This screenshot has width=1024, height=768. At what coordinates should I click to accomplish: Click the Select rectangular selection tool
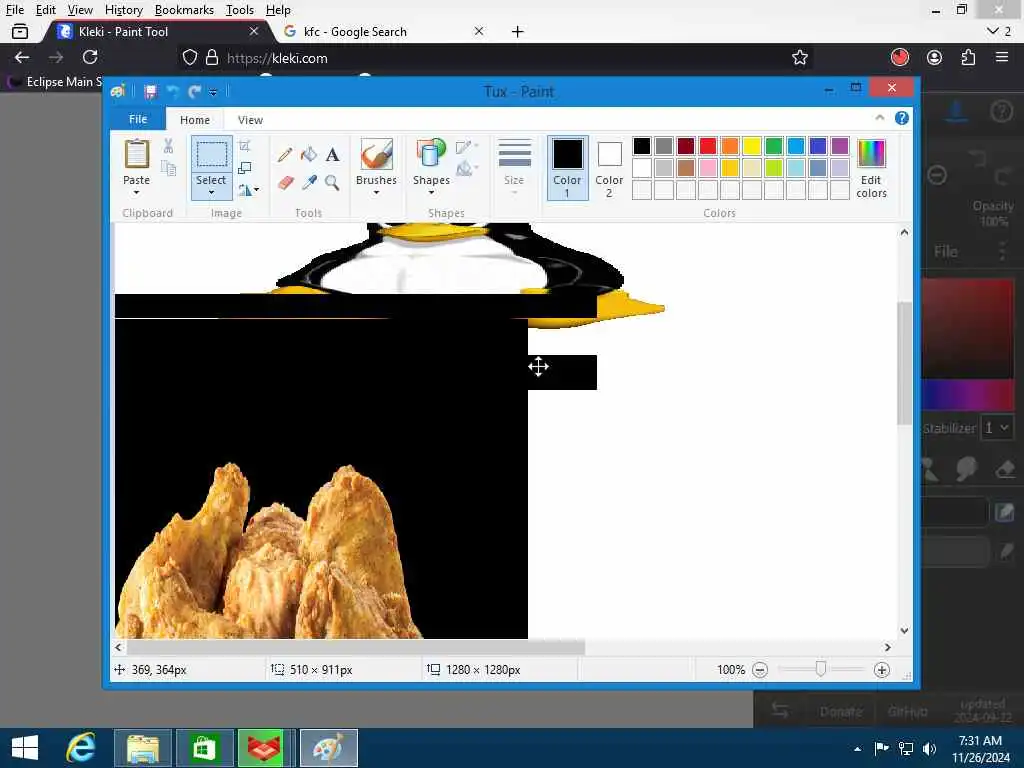[x=212, y=155]
